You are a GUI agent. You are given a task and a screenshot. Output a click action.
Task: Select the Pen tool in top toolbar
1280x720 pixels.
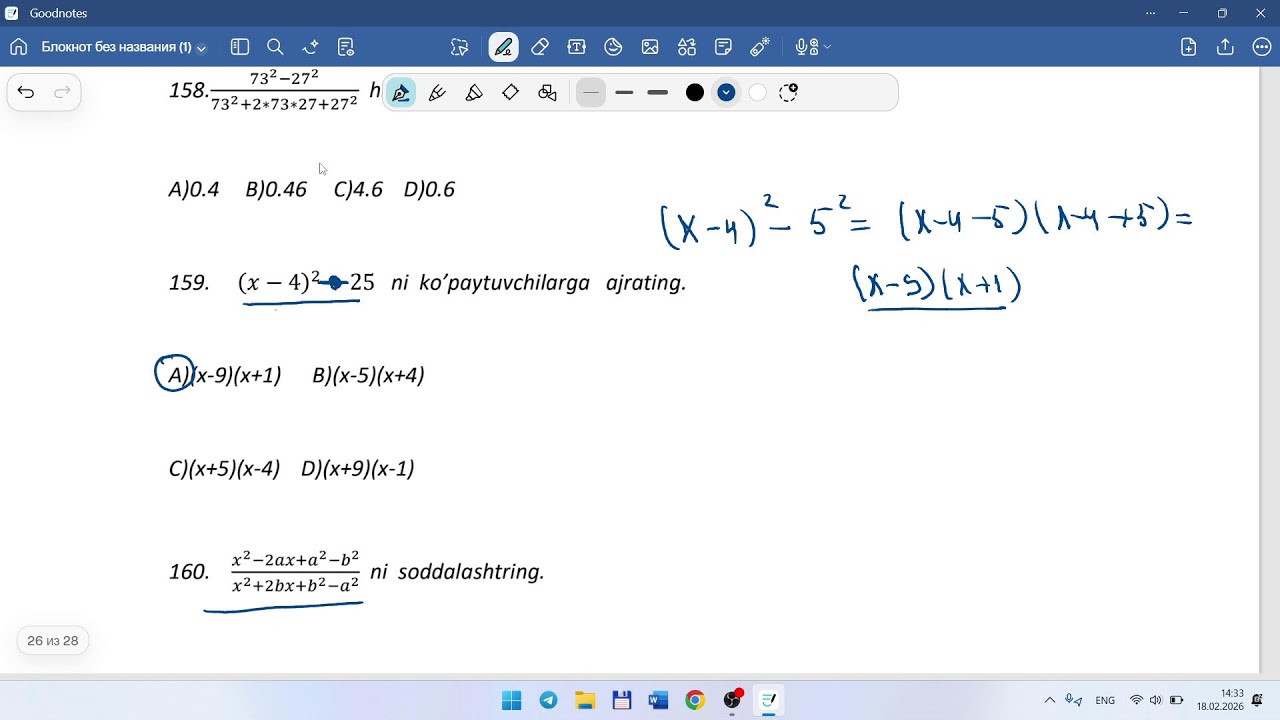pyautogui.click(x=503, y=47)
